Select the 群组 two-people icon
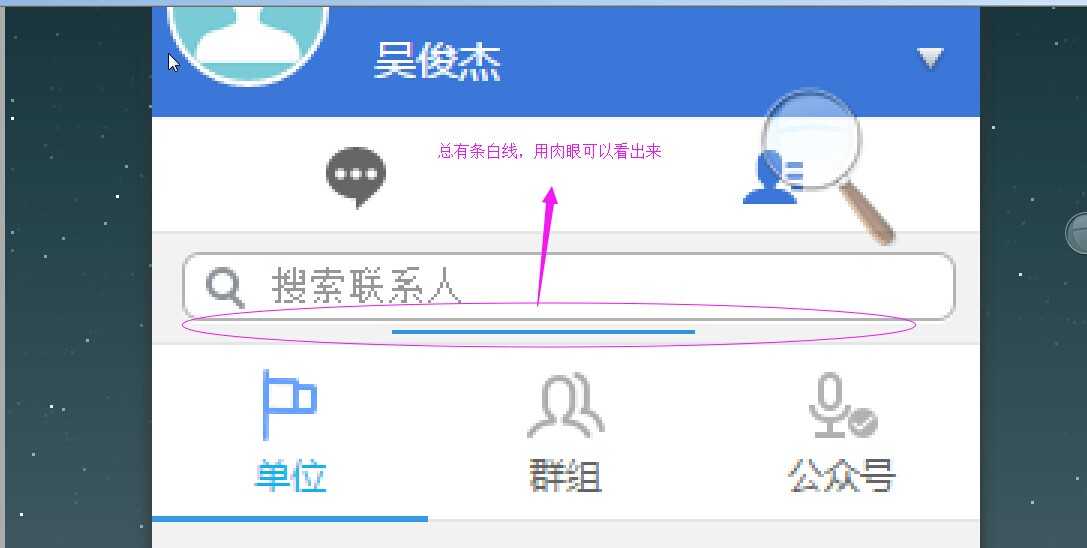This screenshot has height=548, width=1087. tap(566, 406)
